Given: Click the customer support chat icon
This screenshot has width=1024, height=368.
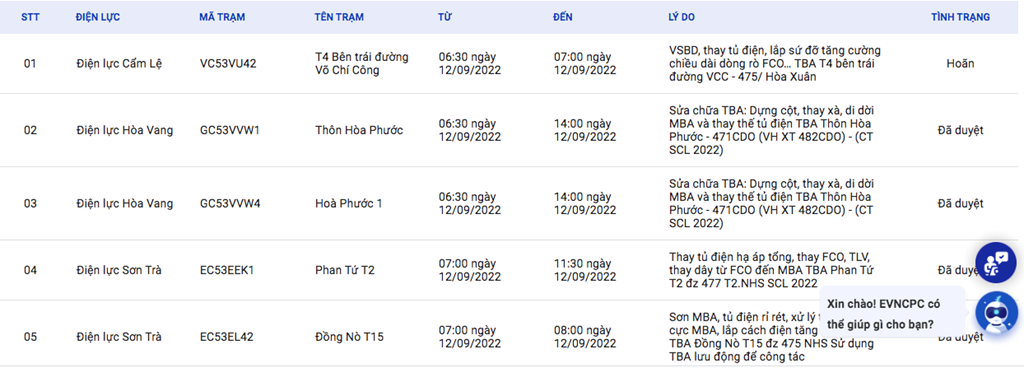Looking at the screenshot, I should coord(996,262).
